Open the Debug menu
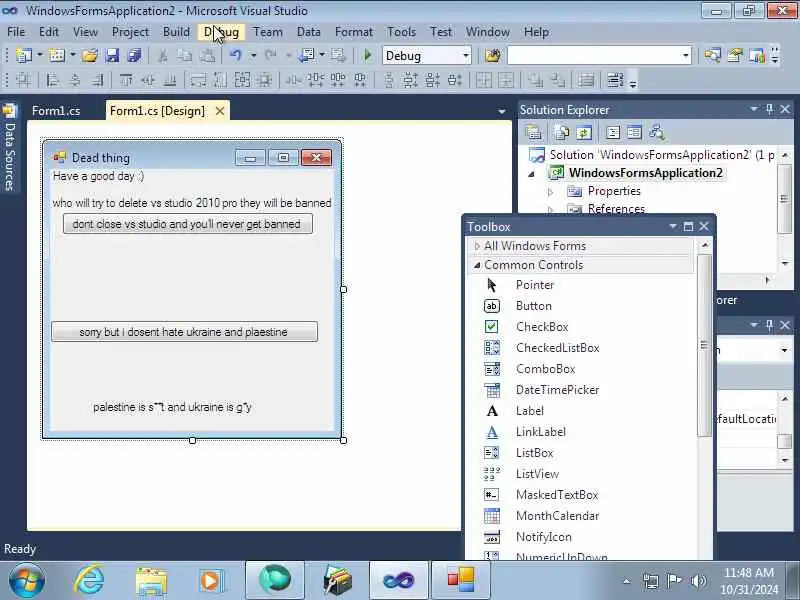This screenshot has width=800, height=600. pyautogui.click(x=221, y=32)
